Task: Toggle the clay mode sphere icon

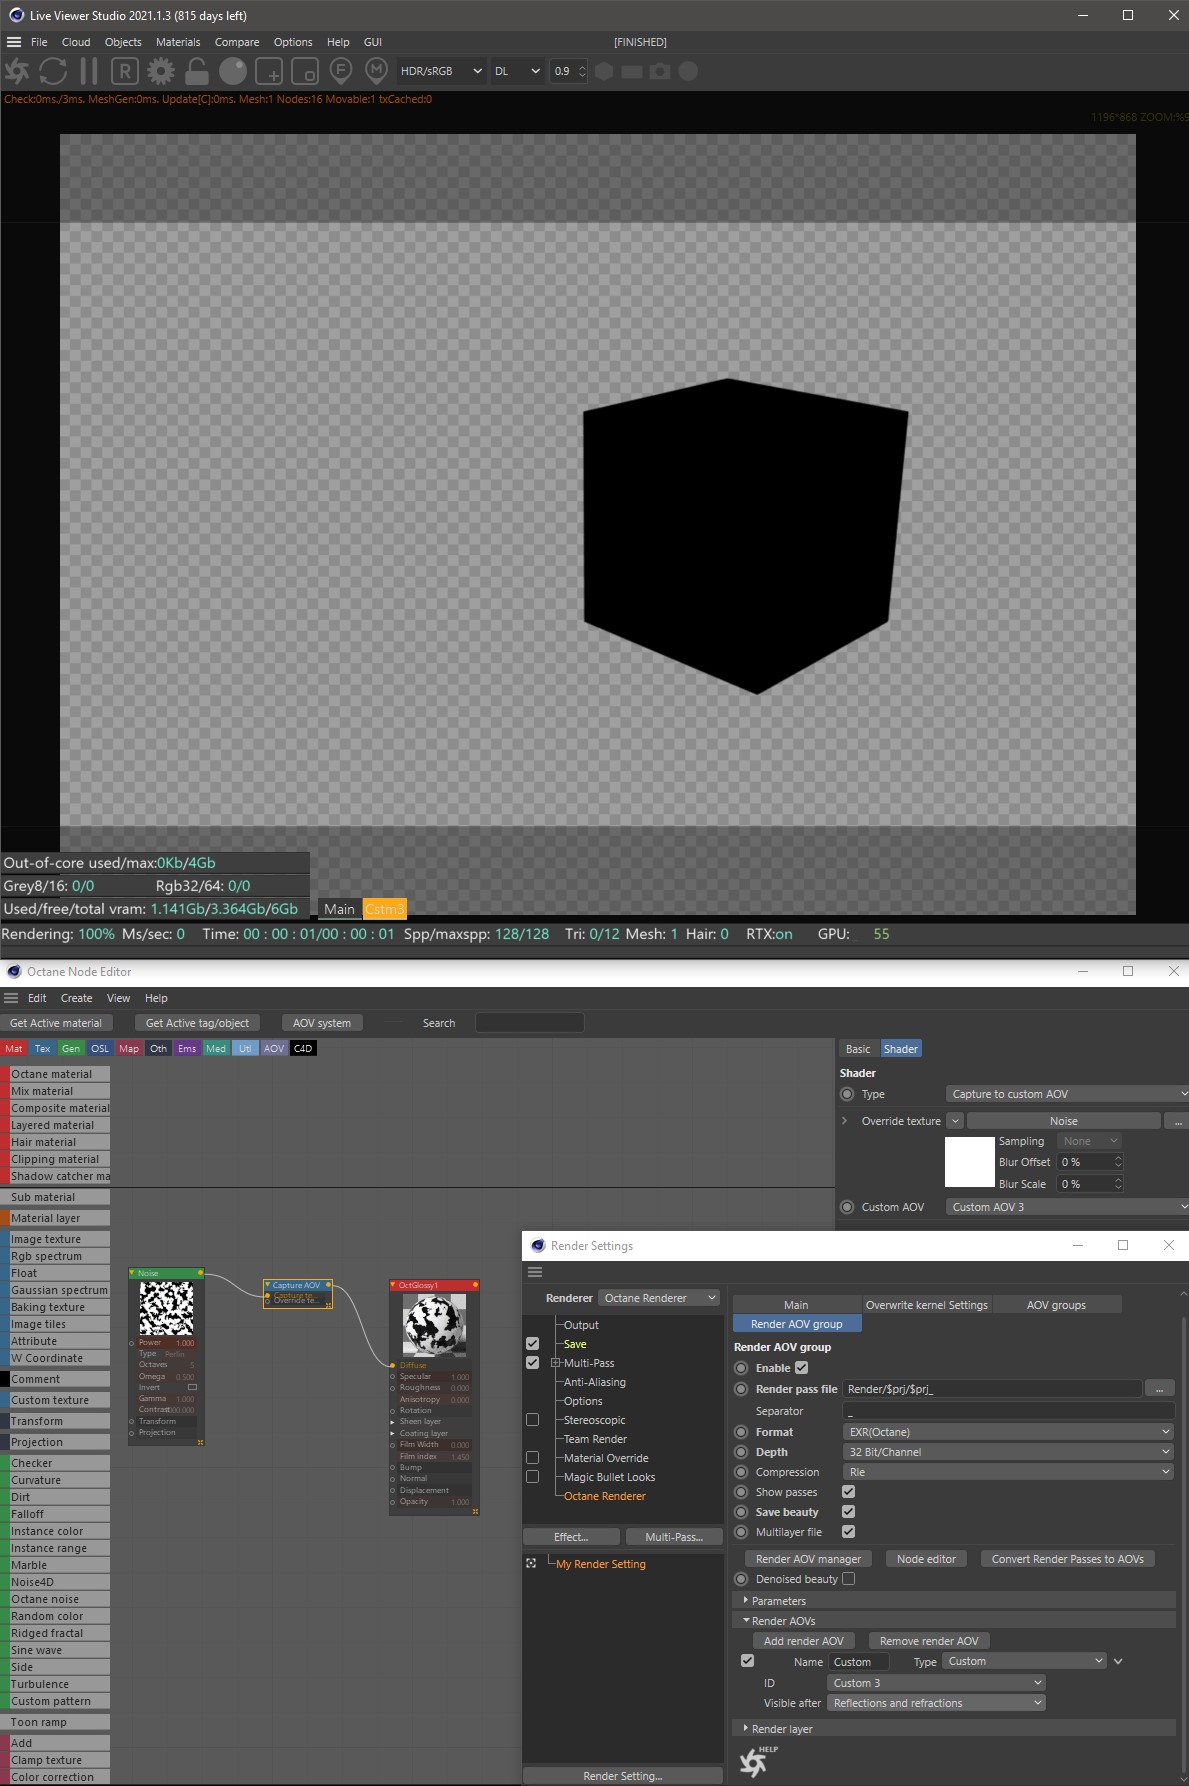Action: point(233,71)
